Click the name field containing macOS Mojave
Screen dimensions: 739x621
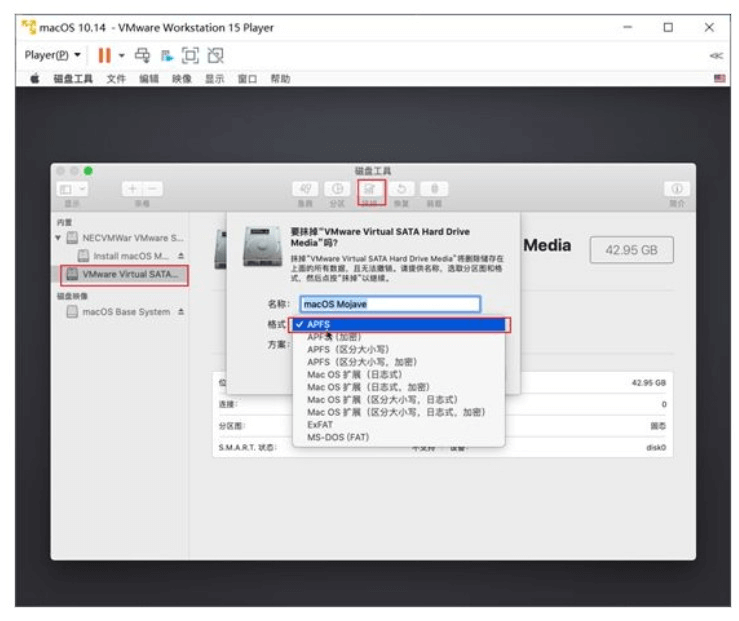tap(390, 304)
